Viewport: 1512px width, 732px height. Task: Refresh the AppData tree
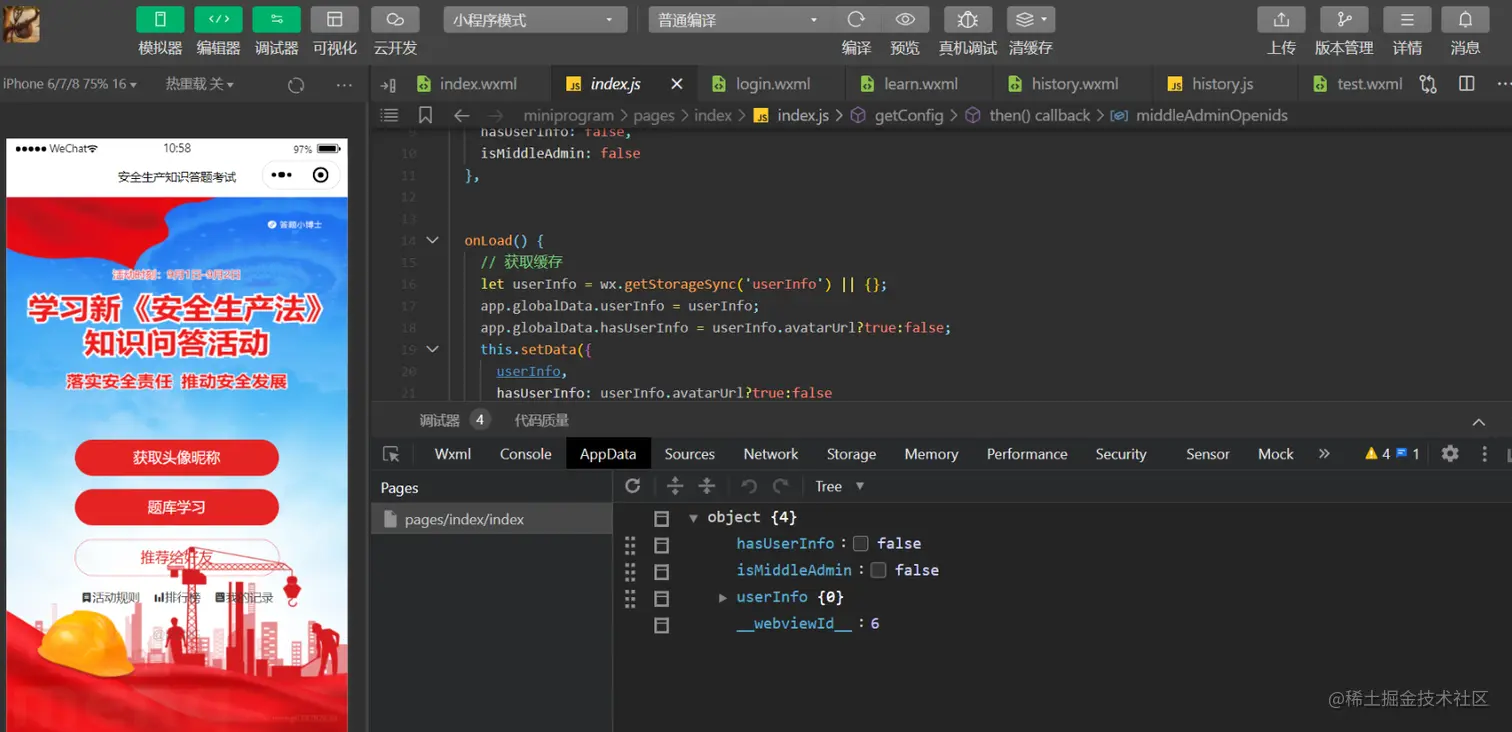pyautogui.click(x=632, y=486)
